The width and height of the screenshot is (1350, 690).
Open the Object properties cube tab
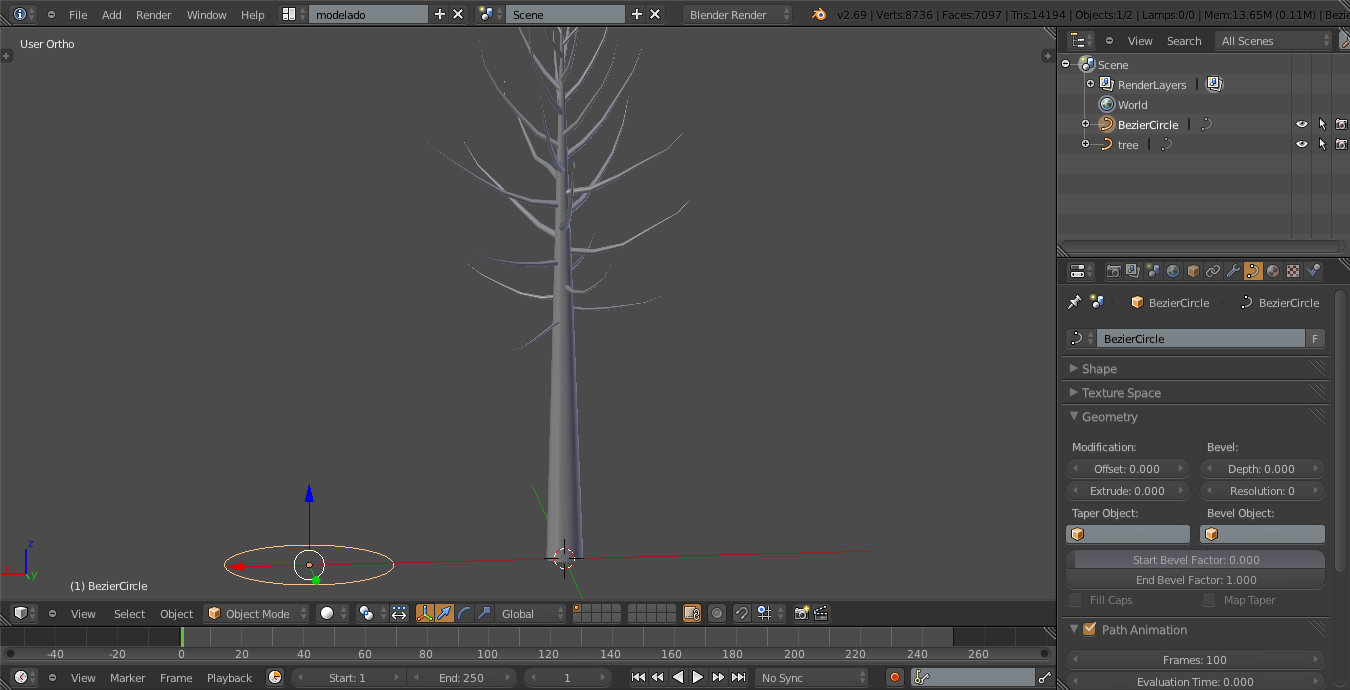click(1193, 271)
